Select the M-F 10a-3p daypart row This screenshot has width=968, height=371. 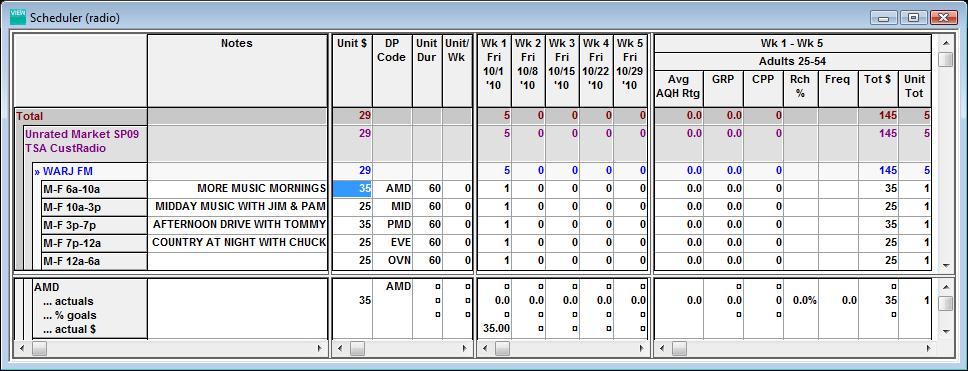point(94,207)
